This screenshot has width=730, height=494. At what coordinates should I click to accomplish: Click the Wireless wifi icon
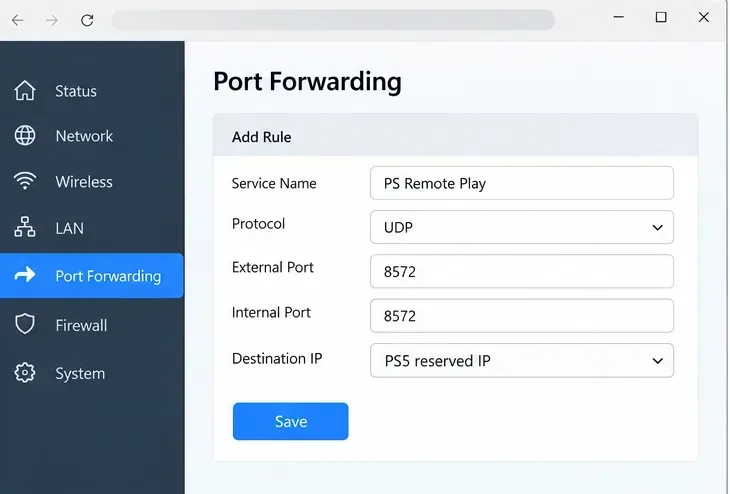25,181
